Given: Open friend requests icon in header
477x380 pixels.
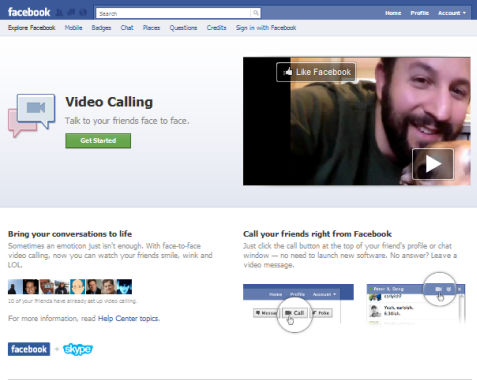Looking at the screenshot, I should pos(59,13).
